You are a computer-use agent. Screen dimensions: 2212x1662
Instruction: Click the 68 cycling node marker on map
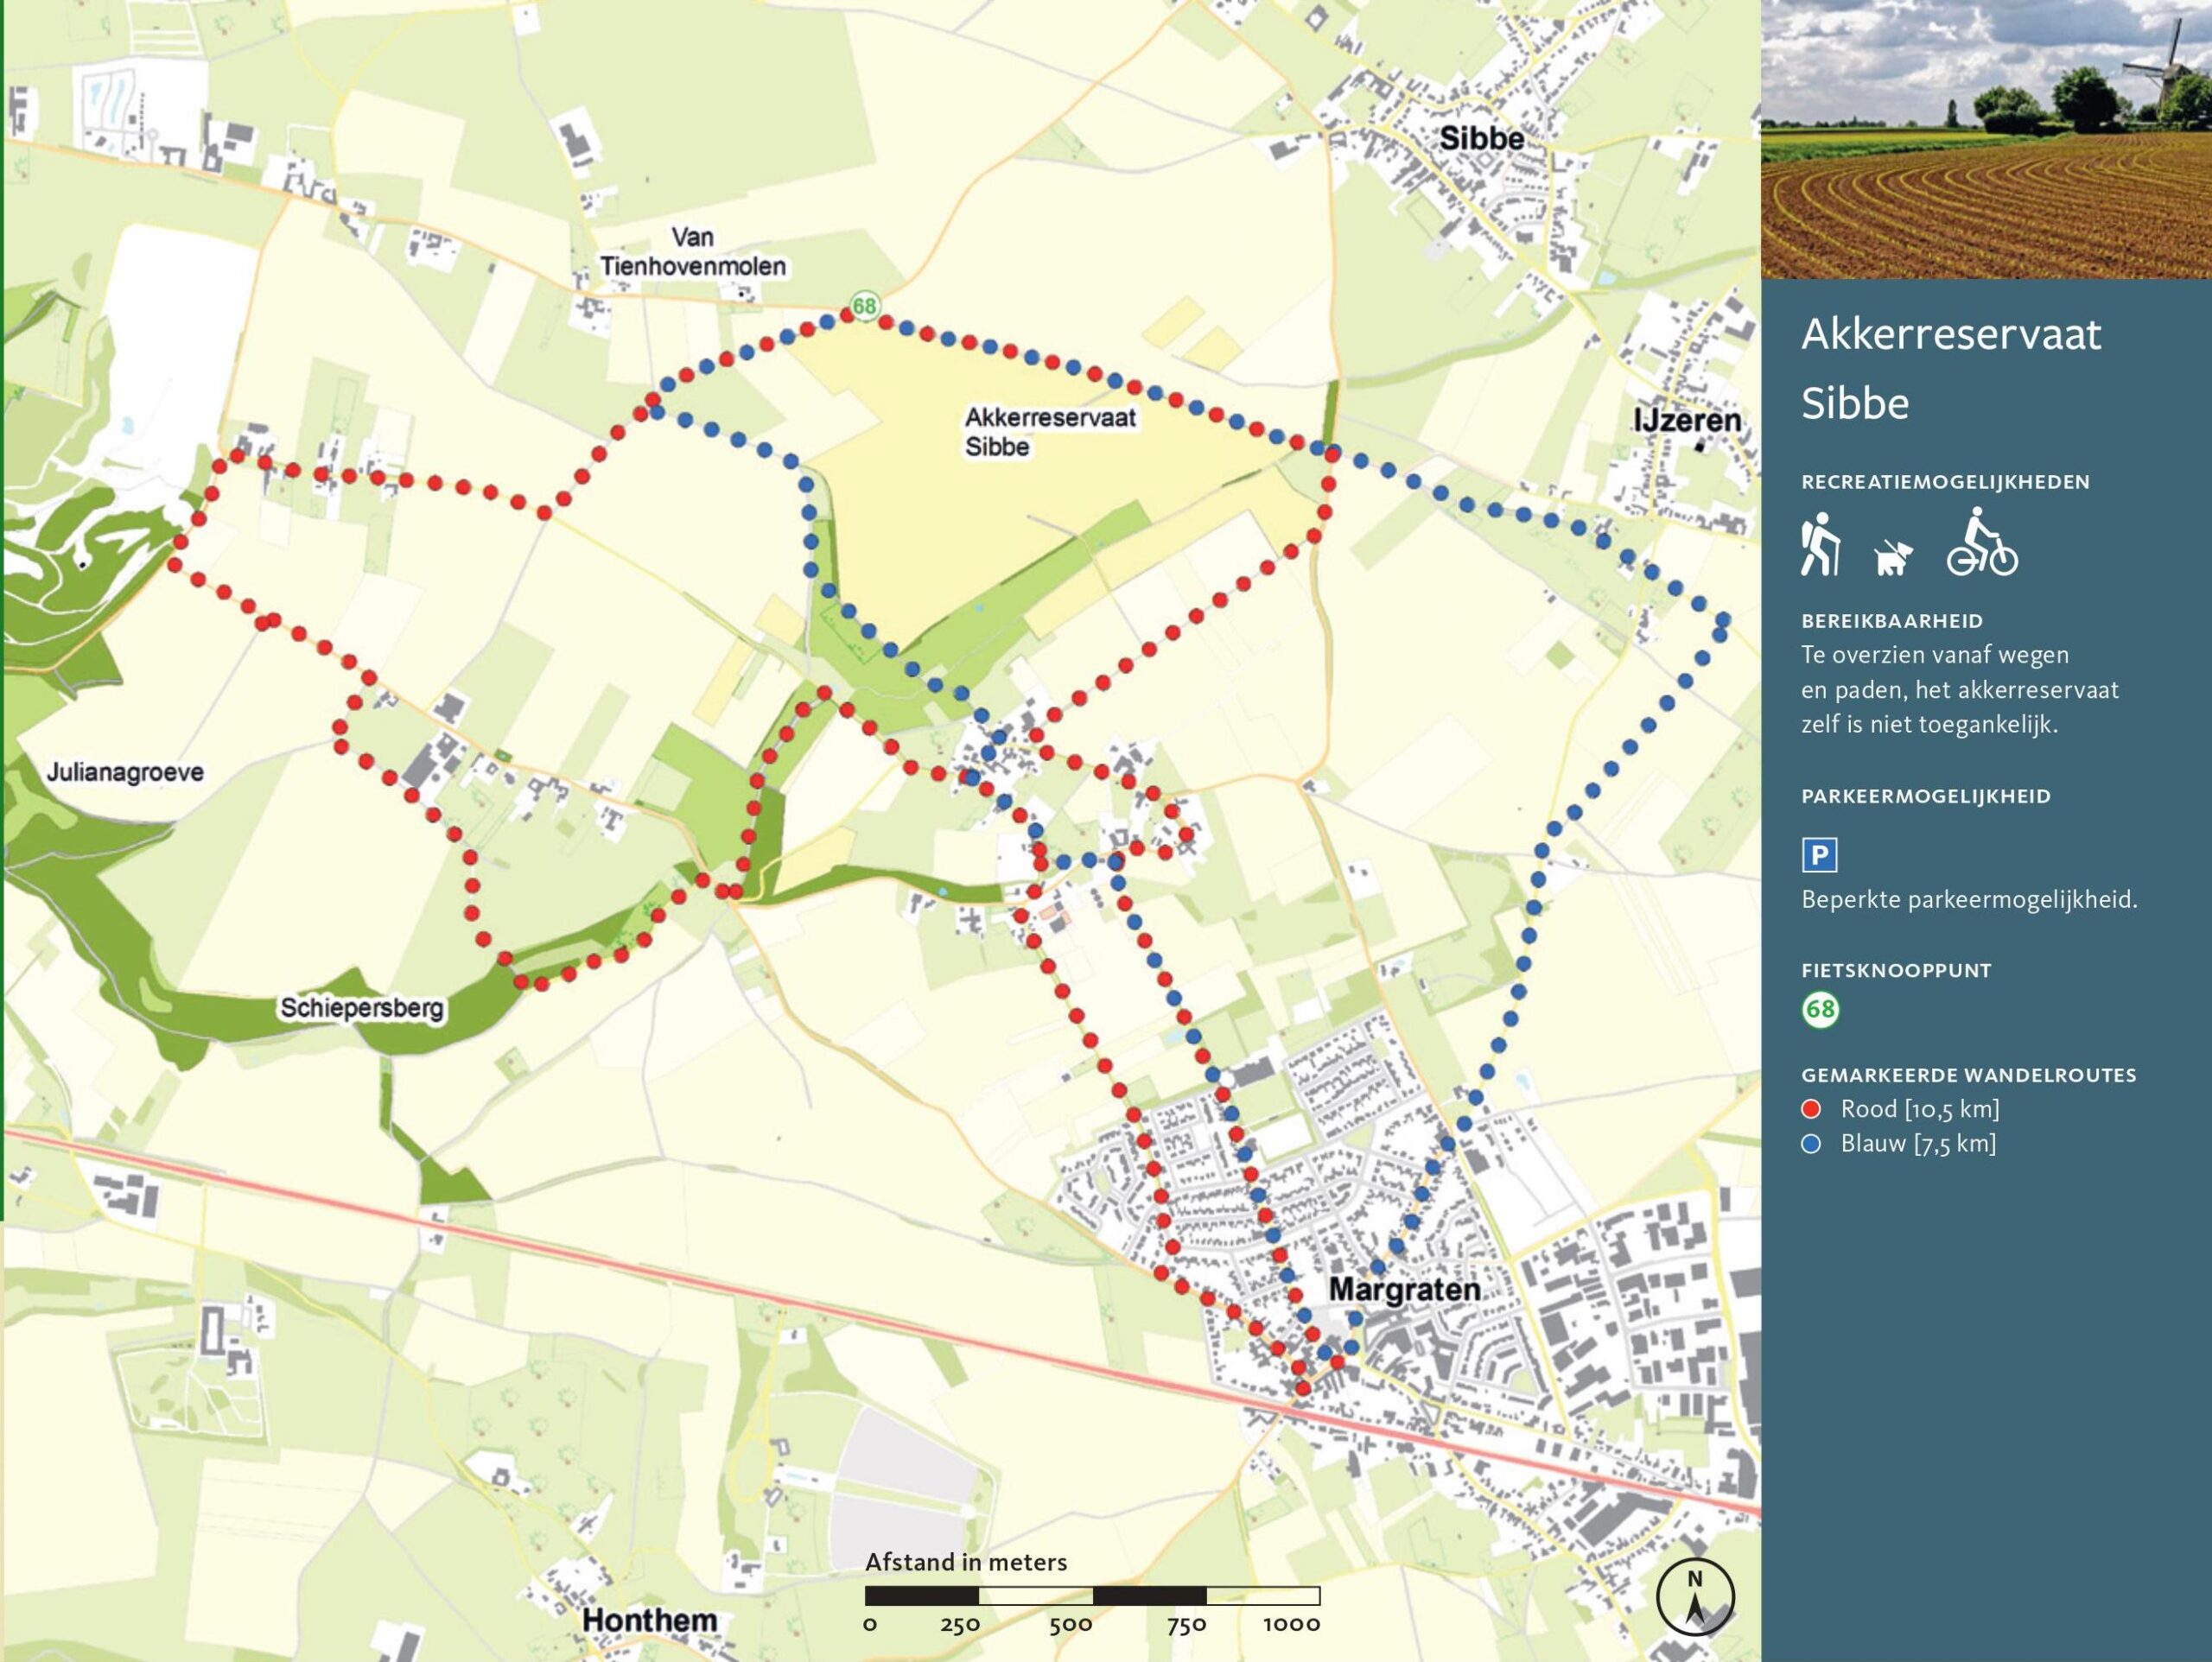864,305
